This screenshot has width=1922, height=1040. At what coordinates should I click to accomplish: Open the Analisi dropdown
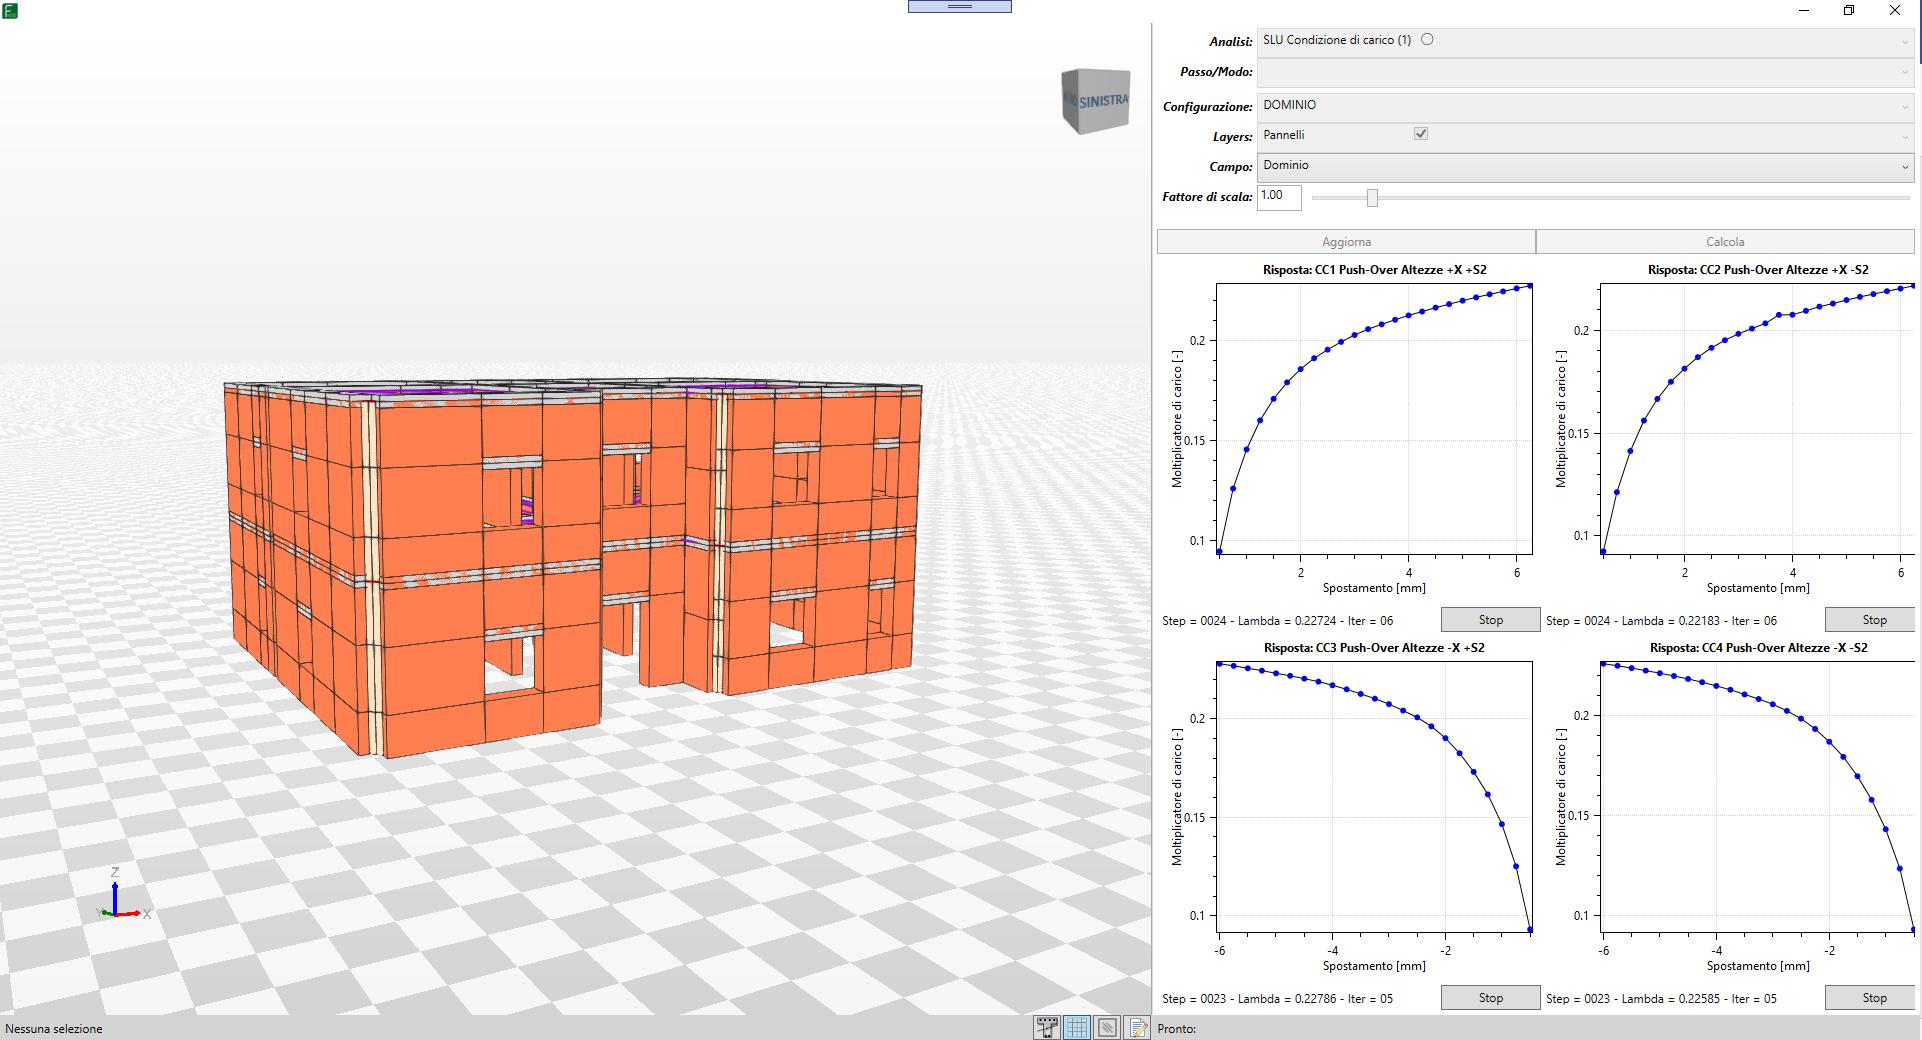click(1585, 41)
